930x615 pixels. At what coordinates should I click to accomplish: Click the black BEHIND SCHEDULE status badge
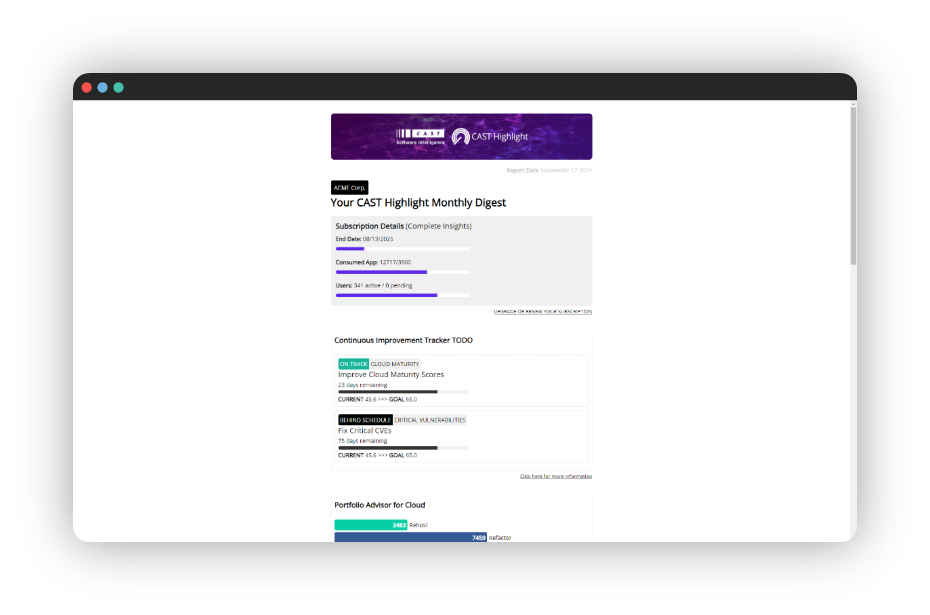(x=365, y=420)
